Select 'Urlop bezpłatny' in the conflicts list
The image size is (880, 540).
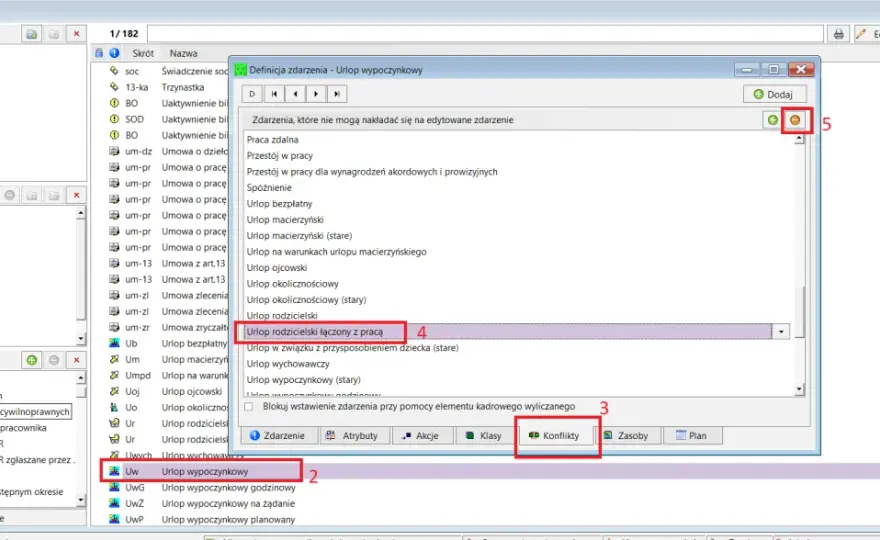279,204
